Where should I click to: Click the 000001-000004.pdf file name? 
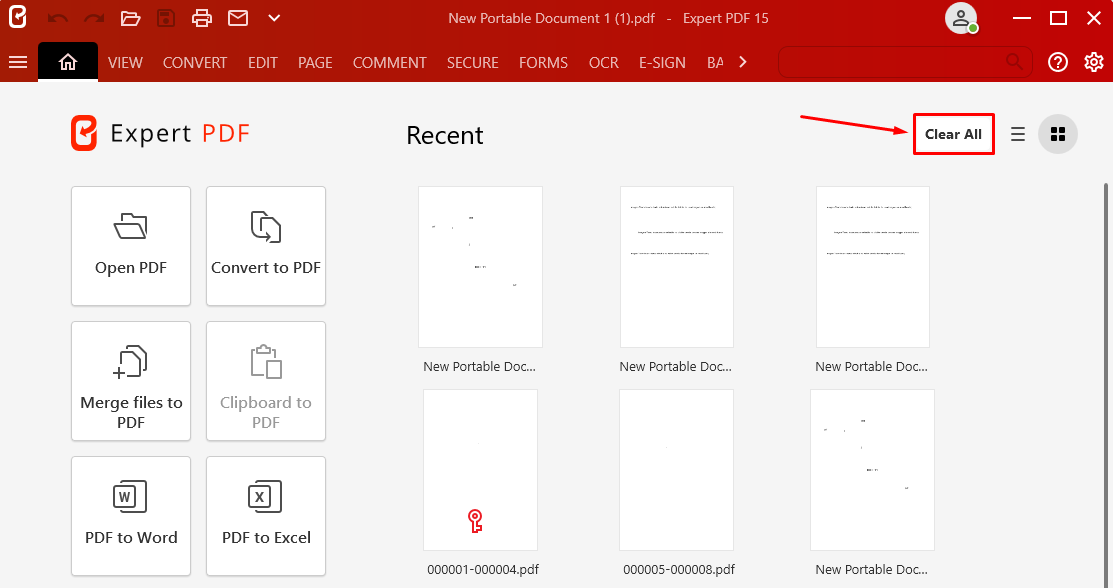point(483,570)
